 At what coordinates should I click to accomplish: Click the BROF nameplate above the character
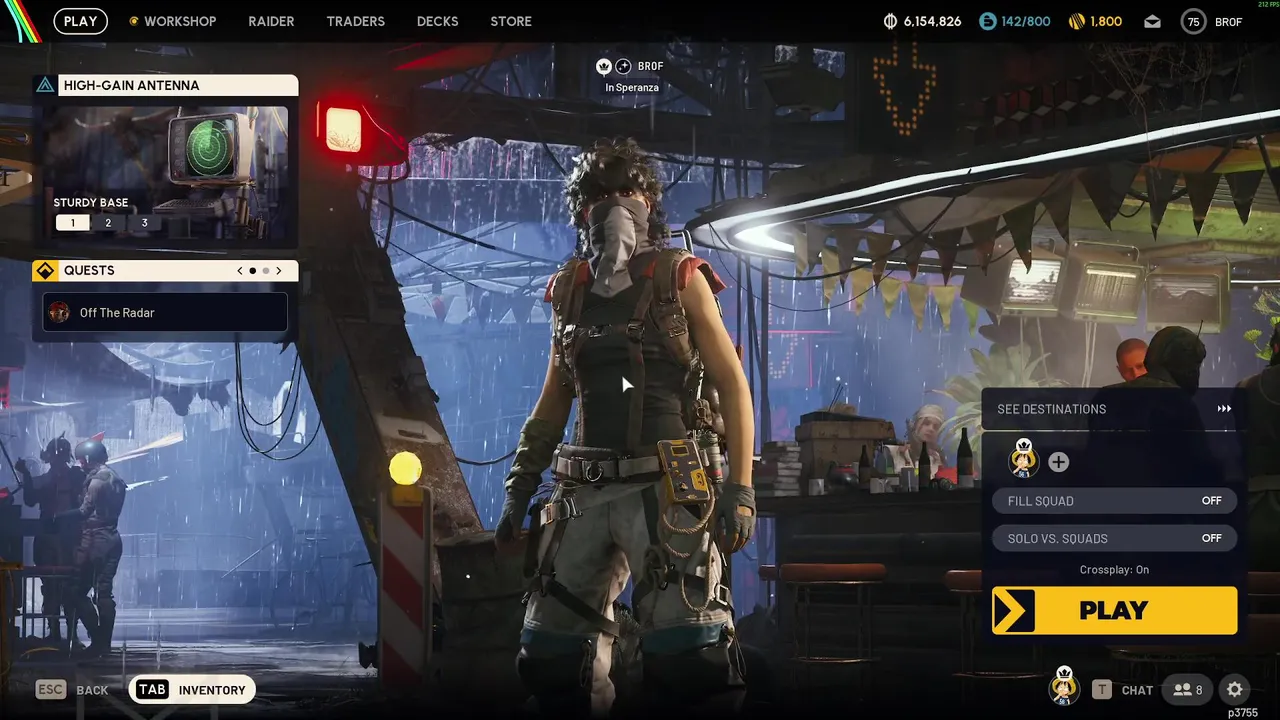(x=650, y=66)
